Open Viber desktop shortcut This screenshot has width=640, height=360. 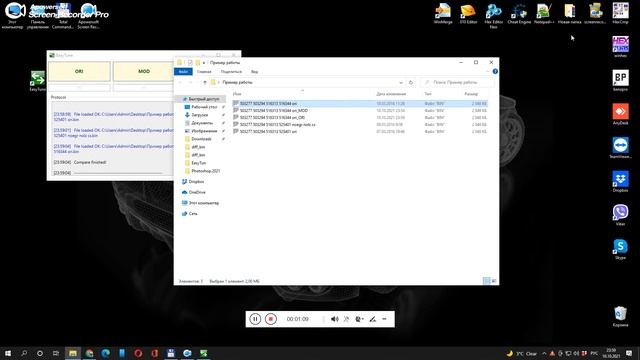point(620,215)
